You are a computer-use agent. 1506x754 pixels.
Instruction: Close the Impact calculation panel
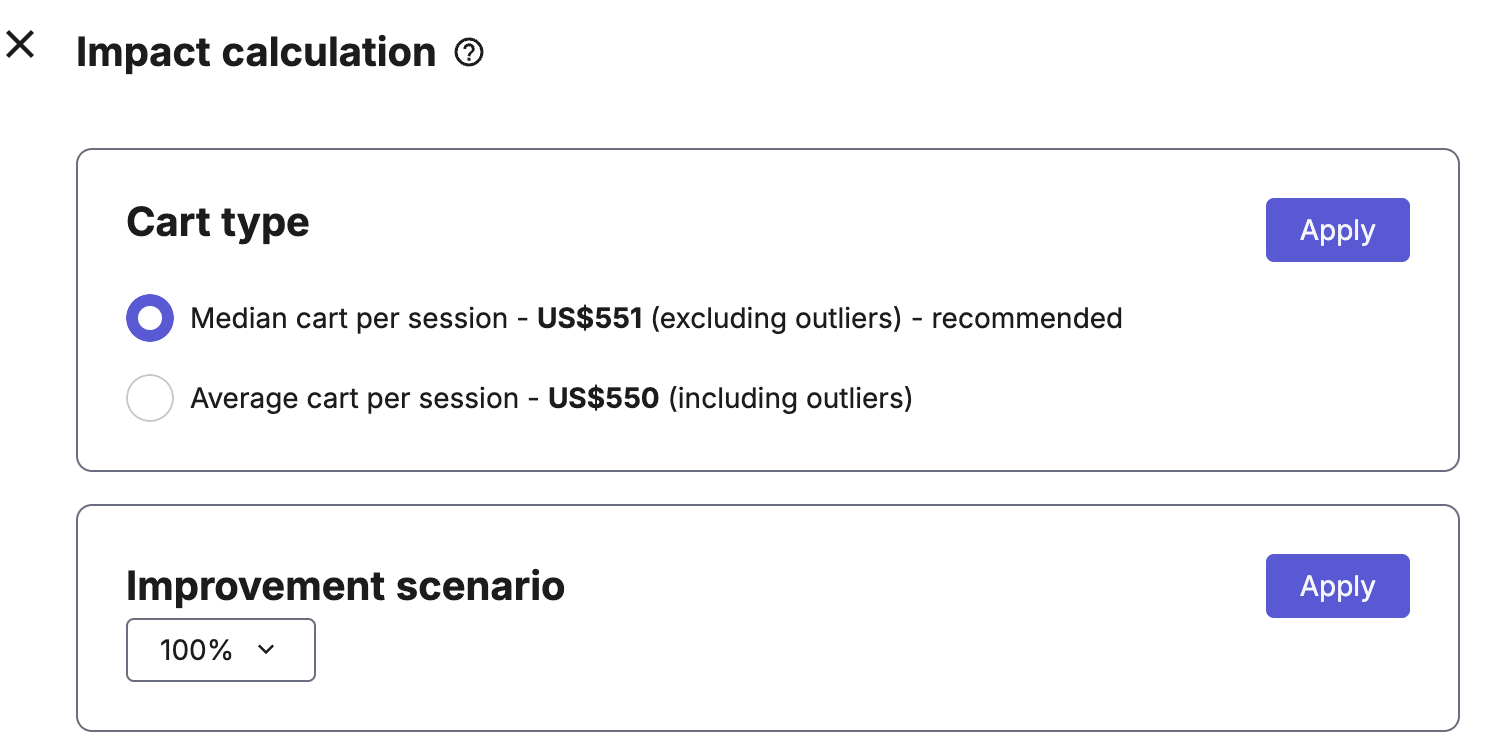point(20,44)
